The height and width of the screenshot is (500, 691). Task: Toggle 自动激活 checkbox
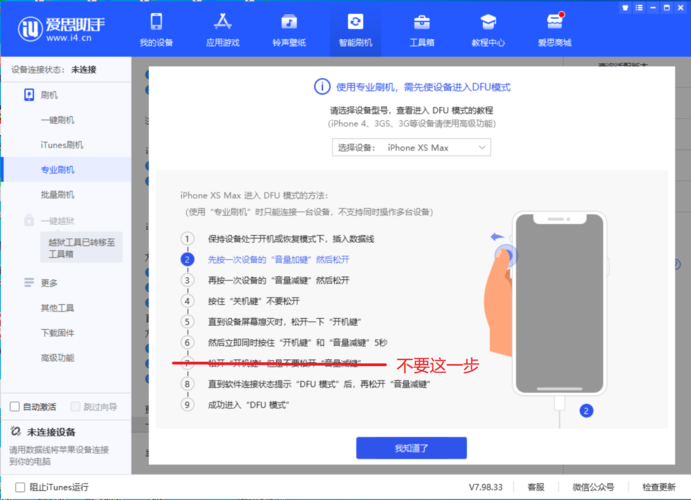click(x=15, y=406)
